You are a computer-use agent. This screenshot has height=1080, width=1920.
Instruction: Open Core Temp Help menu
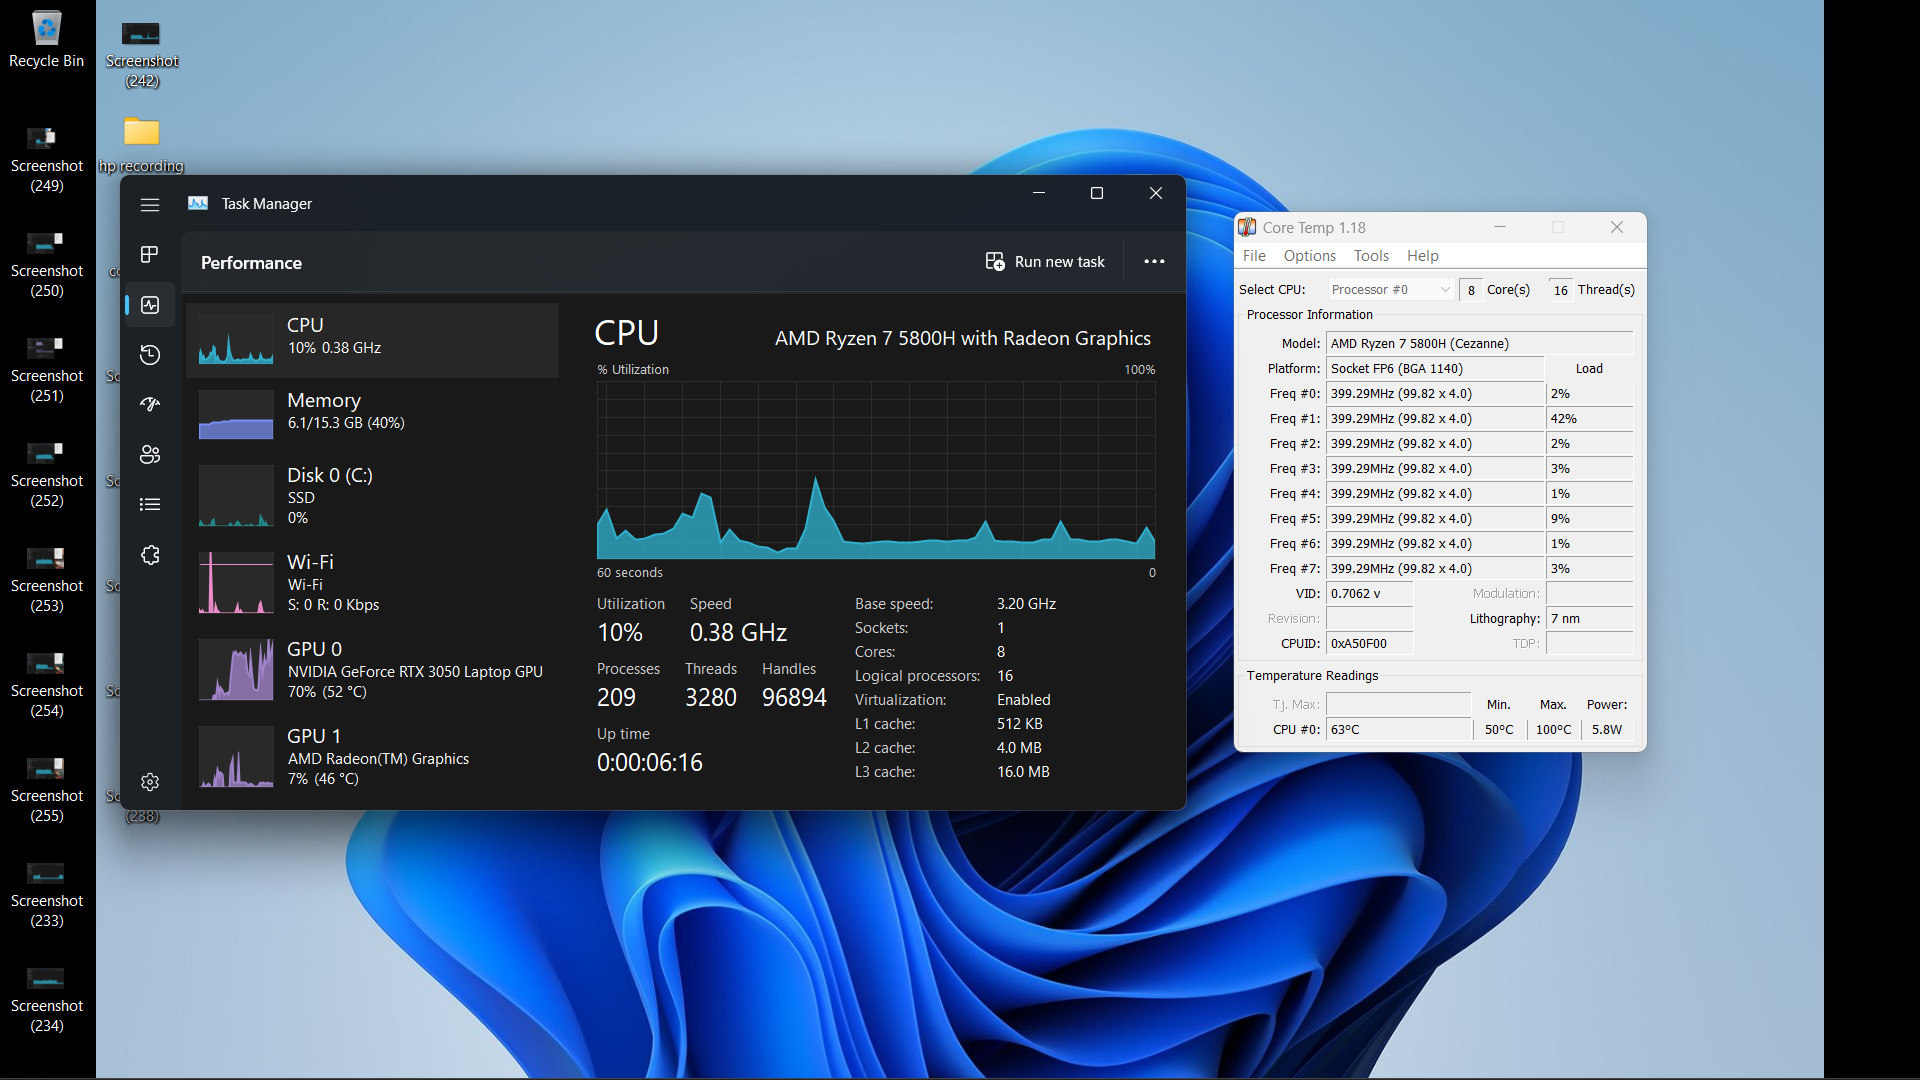click(x=1422, y=256)
